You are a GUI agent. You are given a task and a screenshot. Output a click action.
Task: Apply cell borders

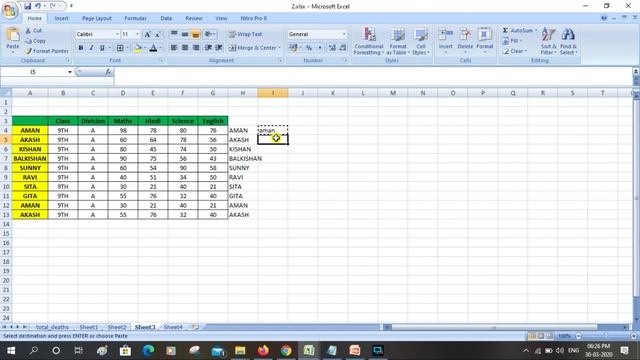120,48
